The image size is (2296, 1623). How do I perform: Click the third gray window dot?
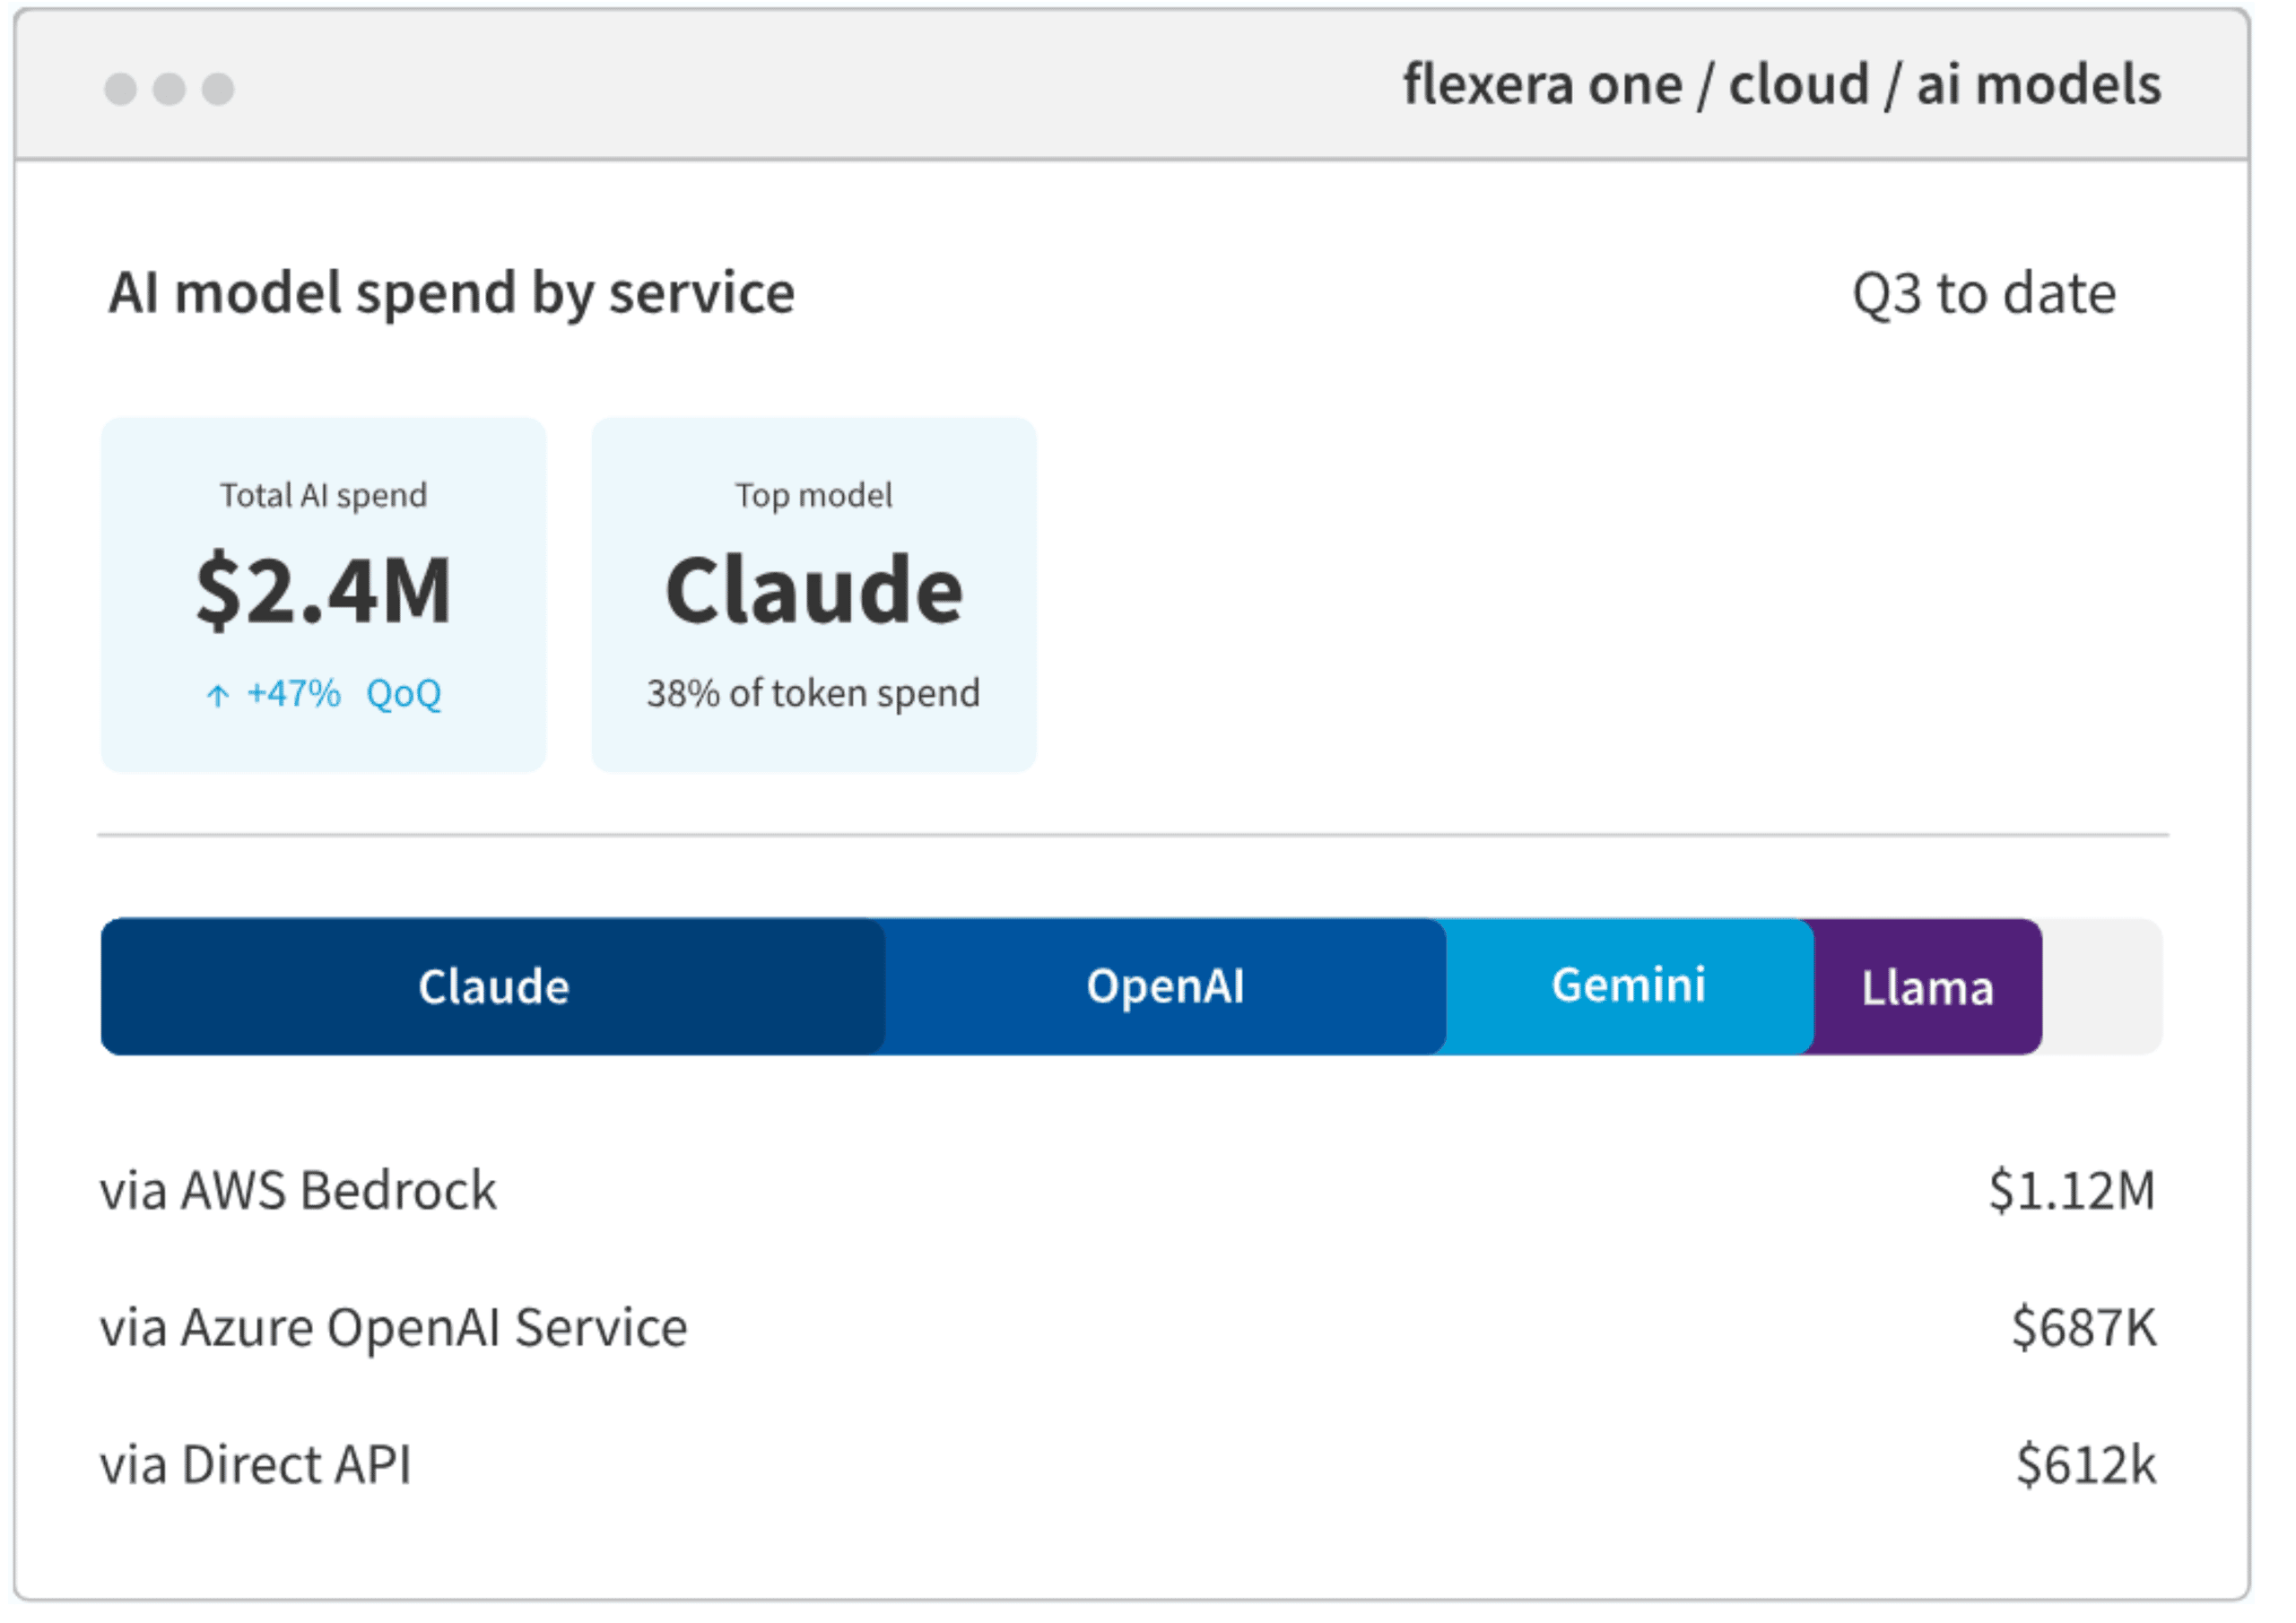pos(218,89)
